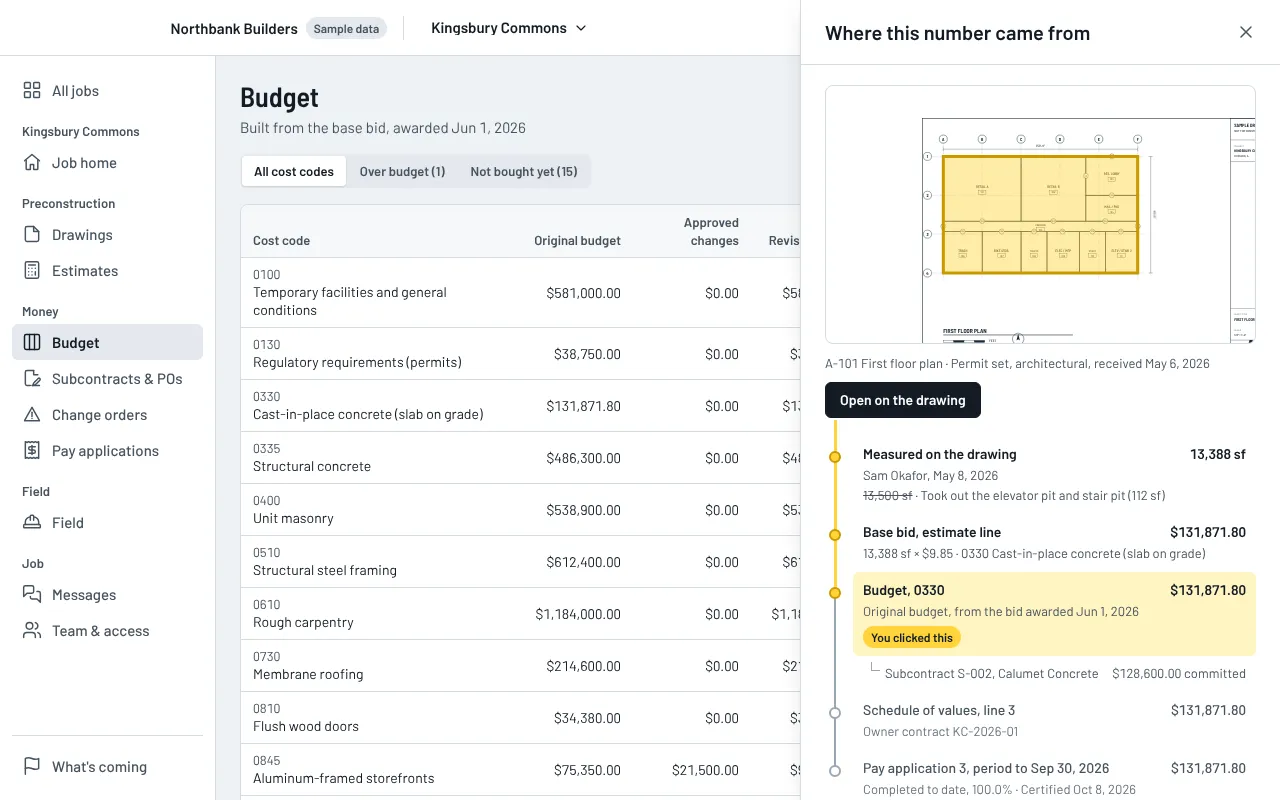Click the 'You clicked this' badge
Viewport: 1280px width, 800px height.
click(x=912, y=638)
